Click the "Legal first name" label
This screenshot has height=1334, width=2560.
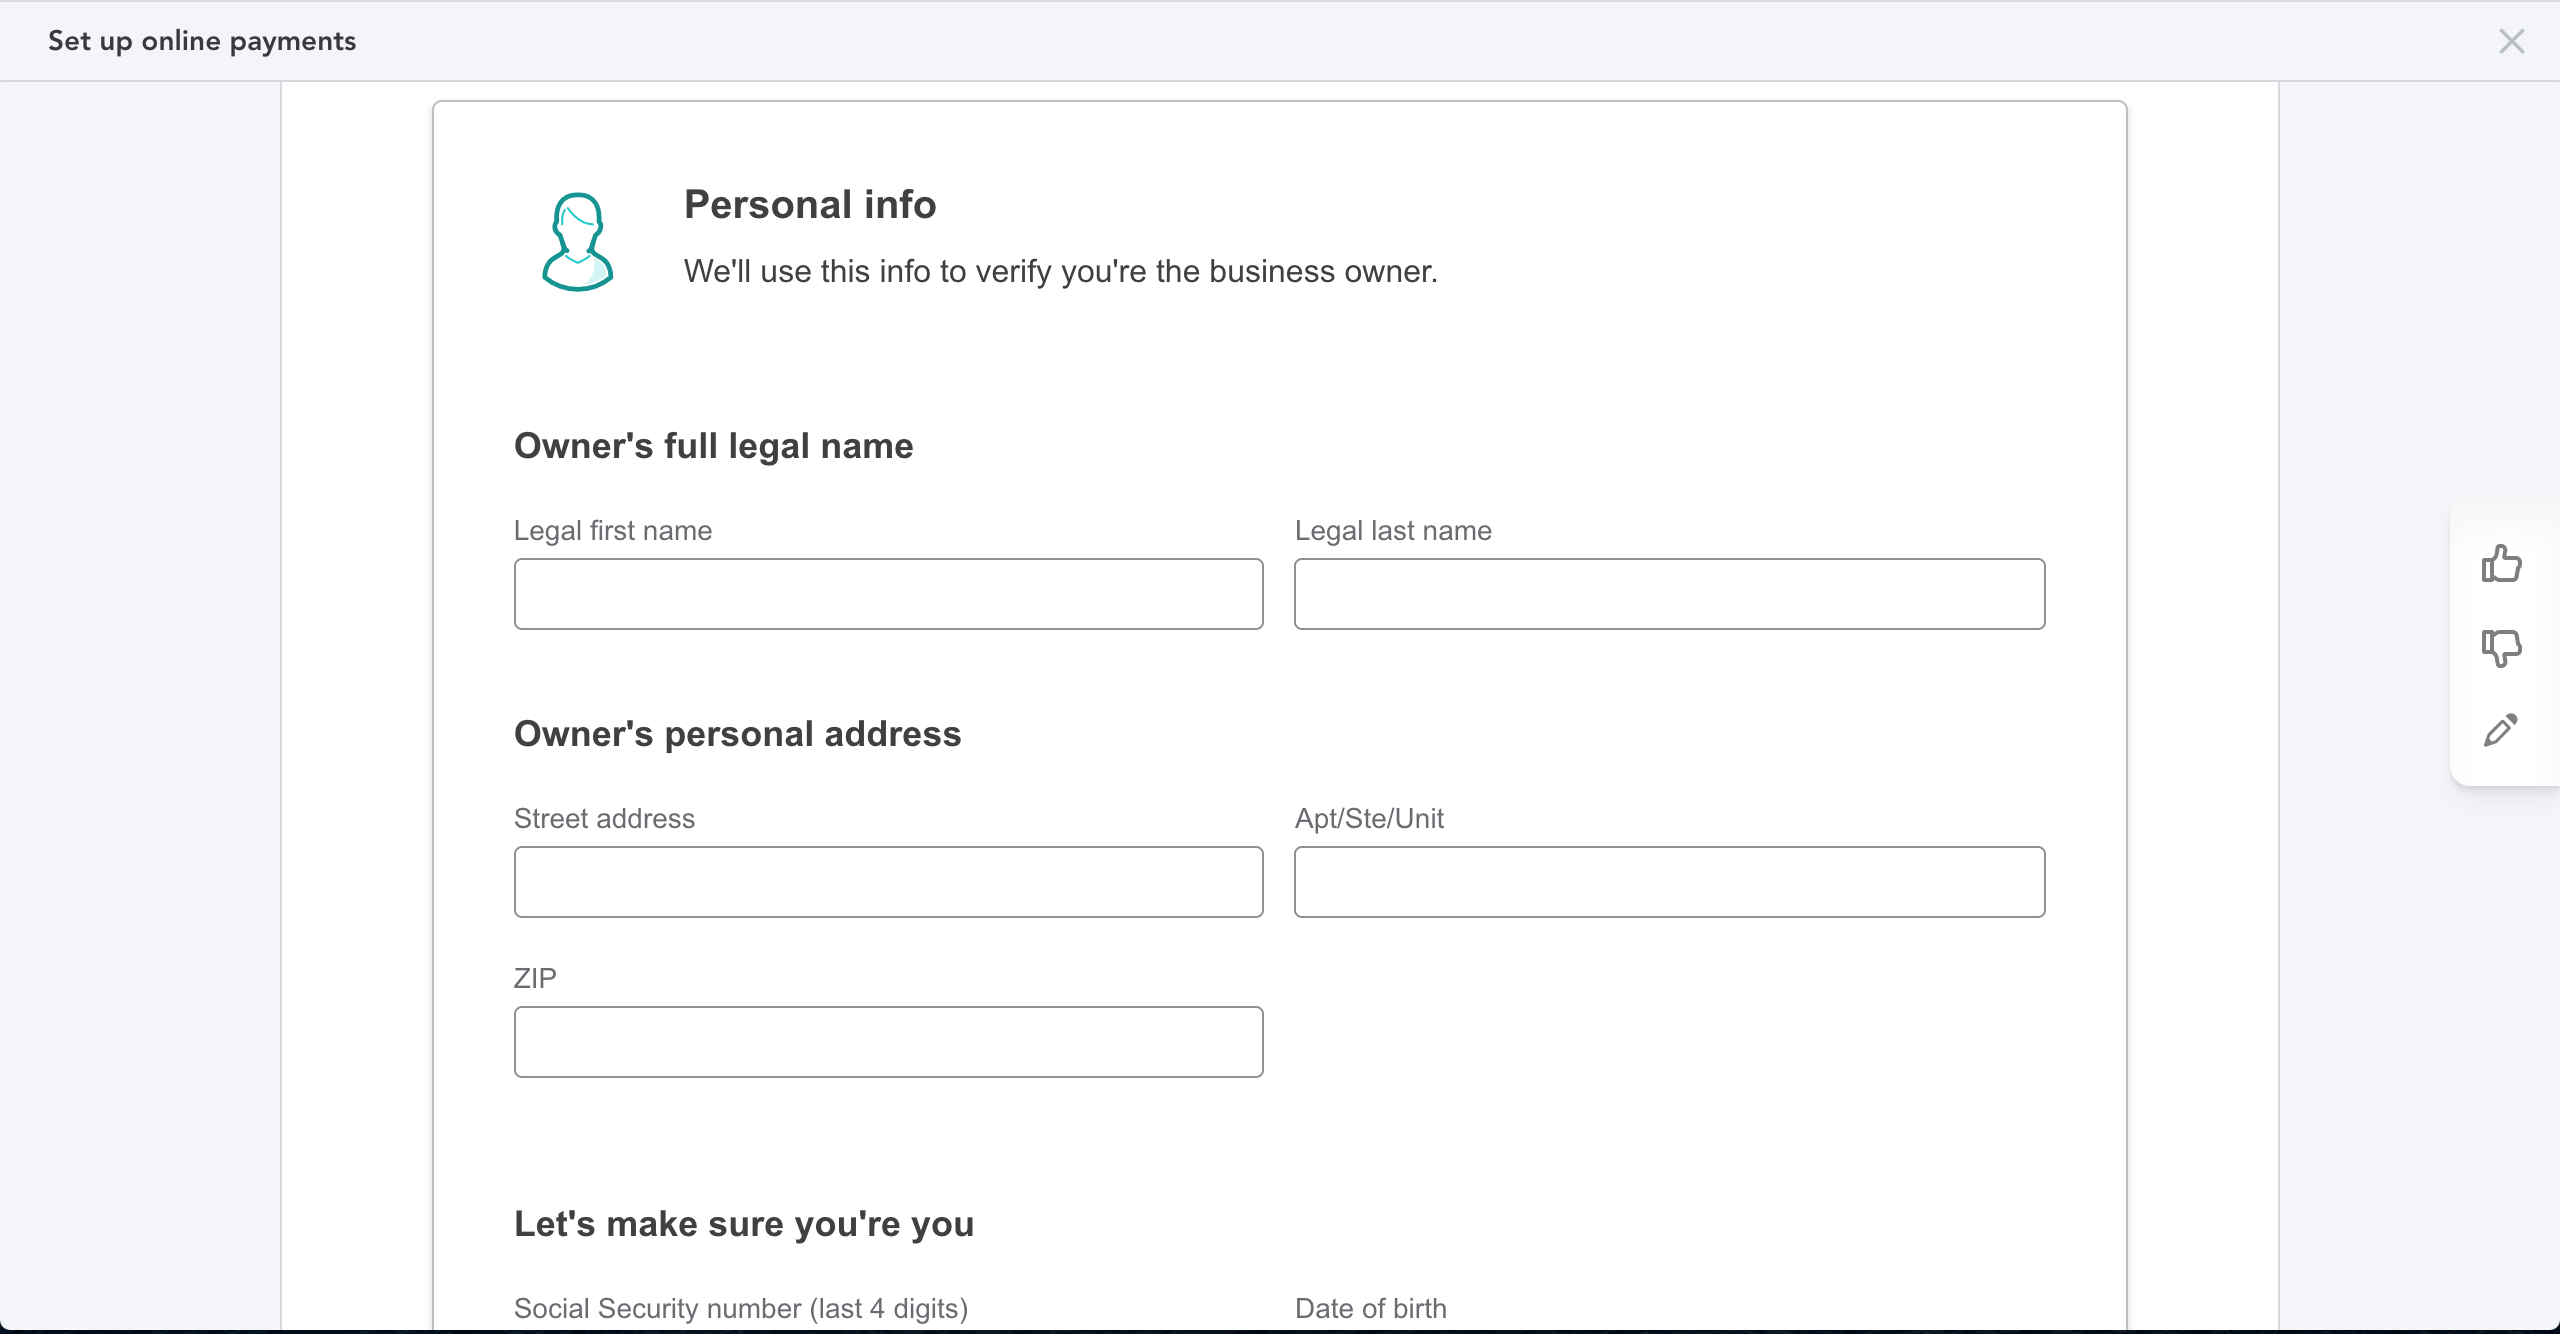click(x=613, y=530)
